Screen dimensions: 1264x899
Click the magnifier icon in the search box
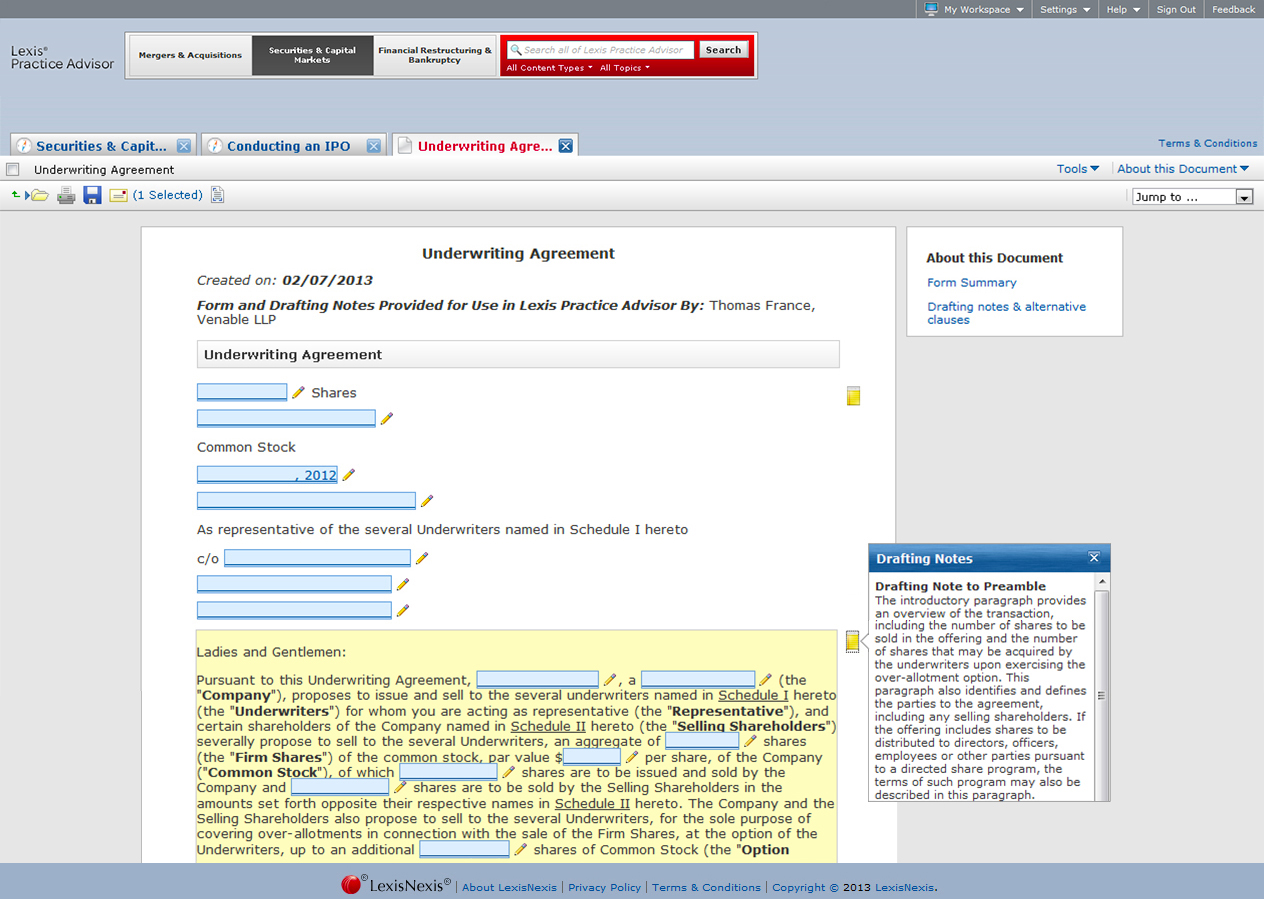[516, 50]
